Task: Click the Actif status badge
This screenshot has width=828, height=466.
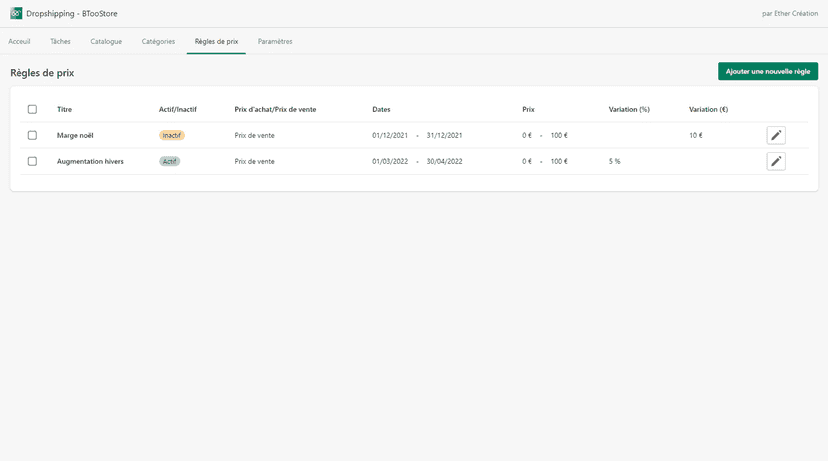Action: coord(170,161)
